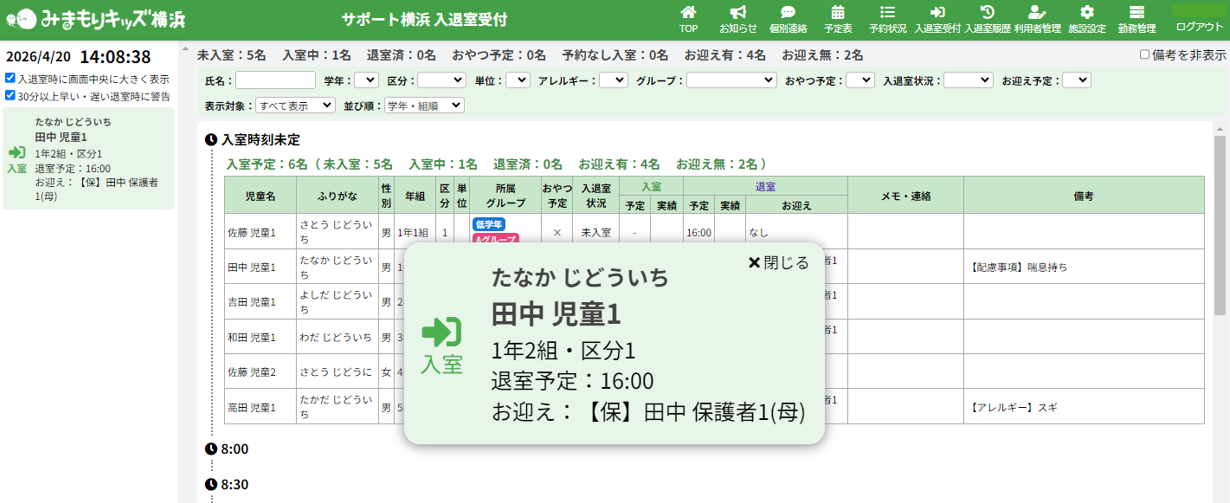Click the 氏名 name input field
The height and width of the screenshot is (503, 1230).
coord(275,80)
